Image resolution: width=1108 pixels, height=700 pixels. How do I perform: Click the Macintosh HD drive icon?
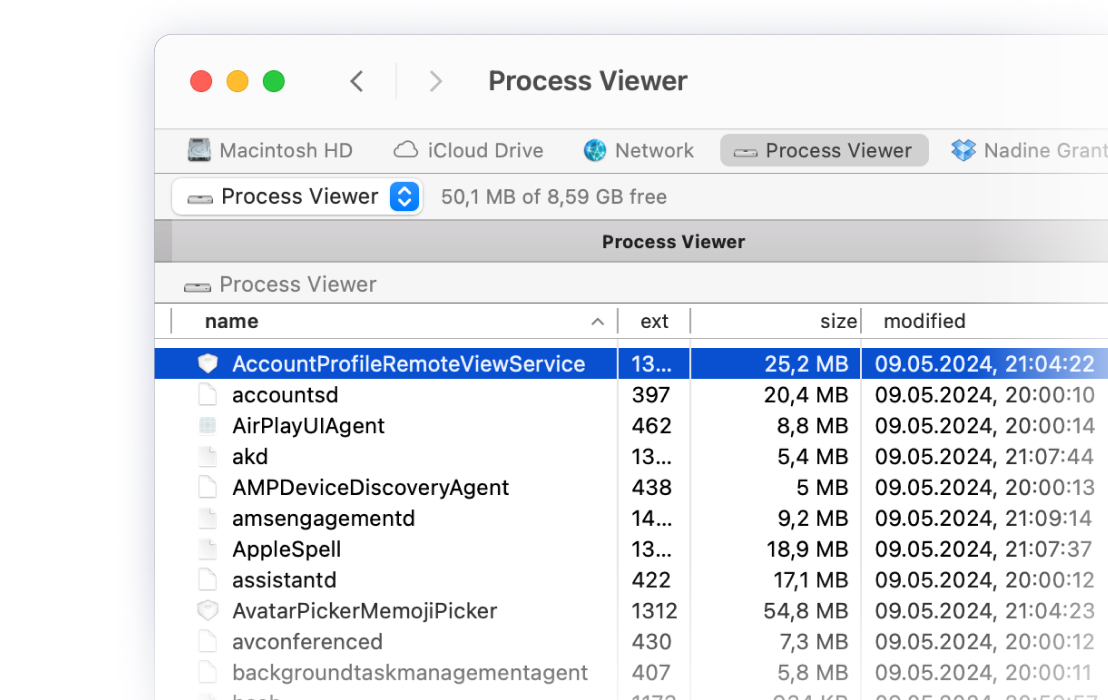coord(197,149)
